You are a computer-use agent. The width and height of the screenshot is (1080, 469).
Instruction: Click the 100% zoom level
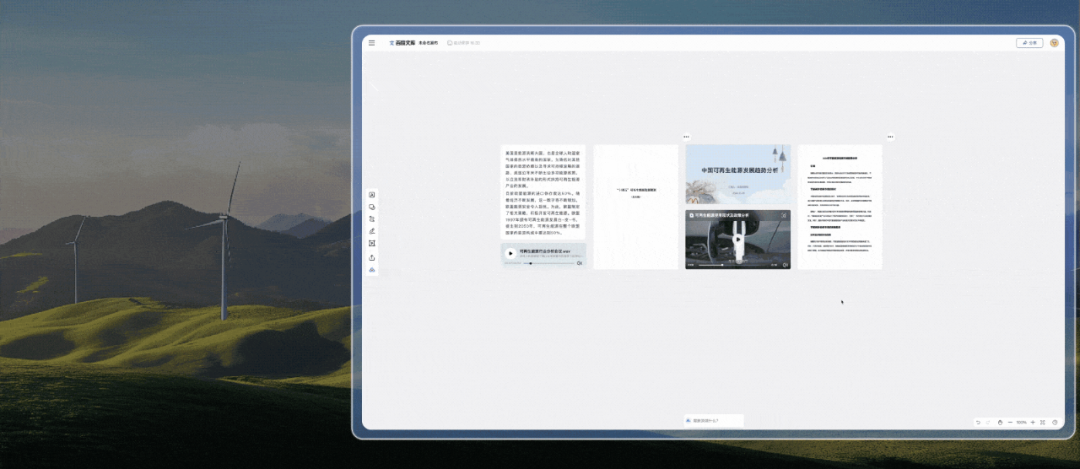point(1021,422)
